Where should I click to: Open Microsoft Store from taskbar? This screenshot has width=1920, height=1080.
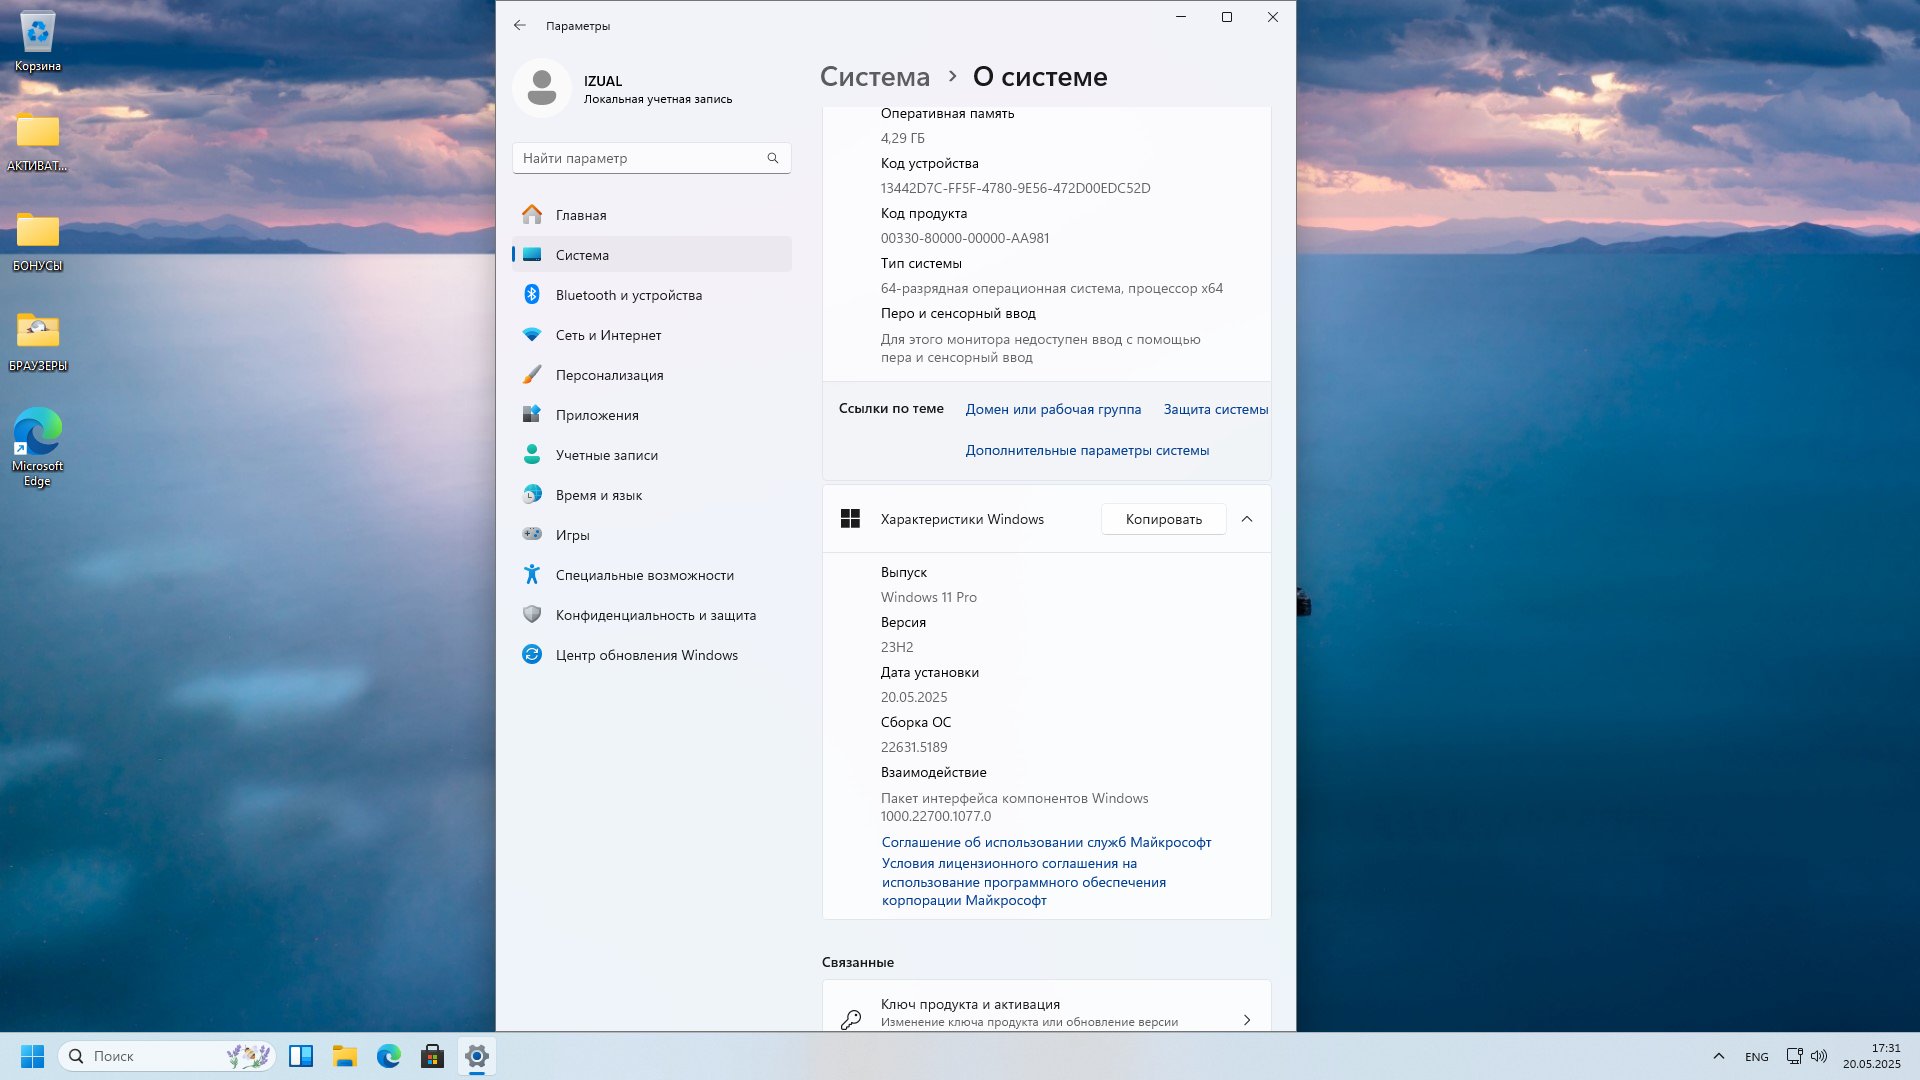click(x=432, y=1056)
